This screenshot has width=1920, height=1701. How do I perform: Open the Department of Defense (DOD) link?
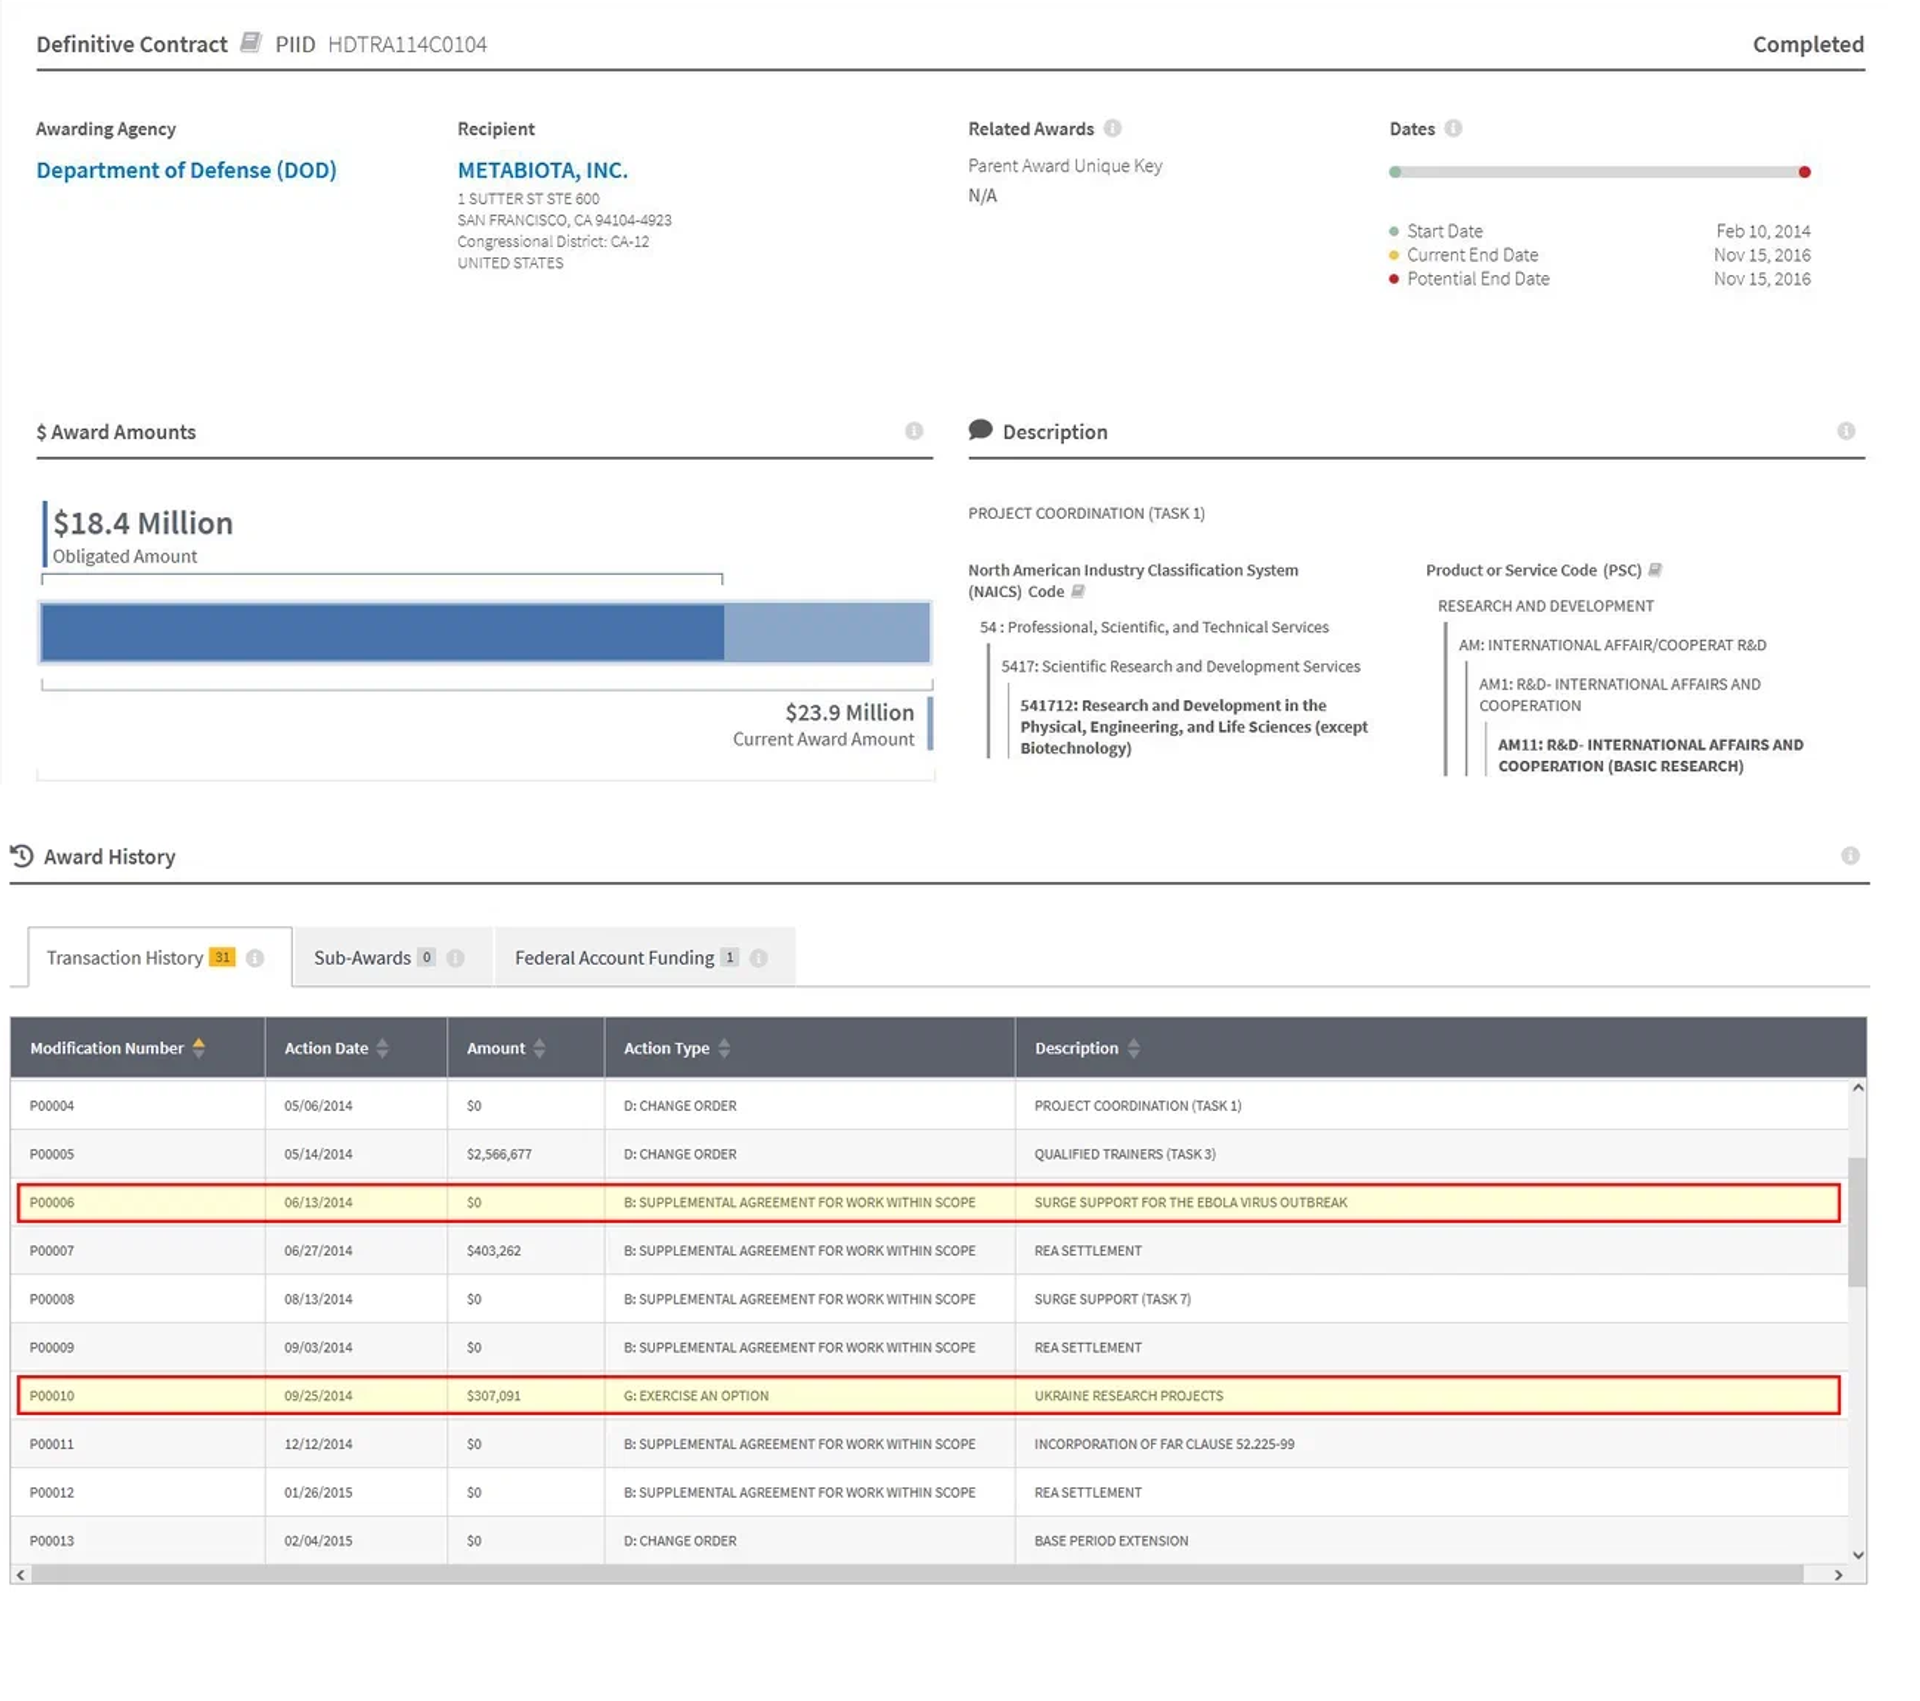(186, 170)
